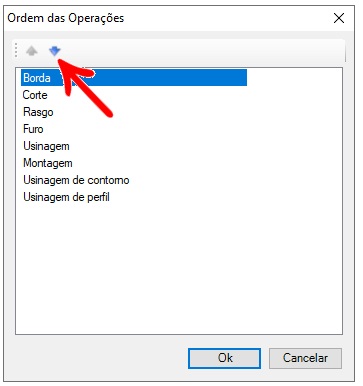Select the Borda operation
Image resolution: width=363 pixels, height=386 pixels.
click(x=134, y=78)
